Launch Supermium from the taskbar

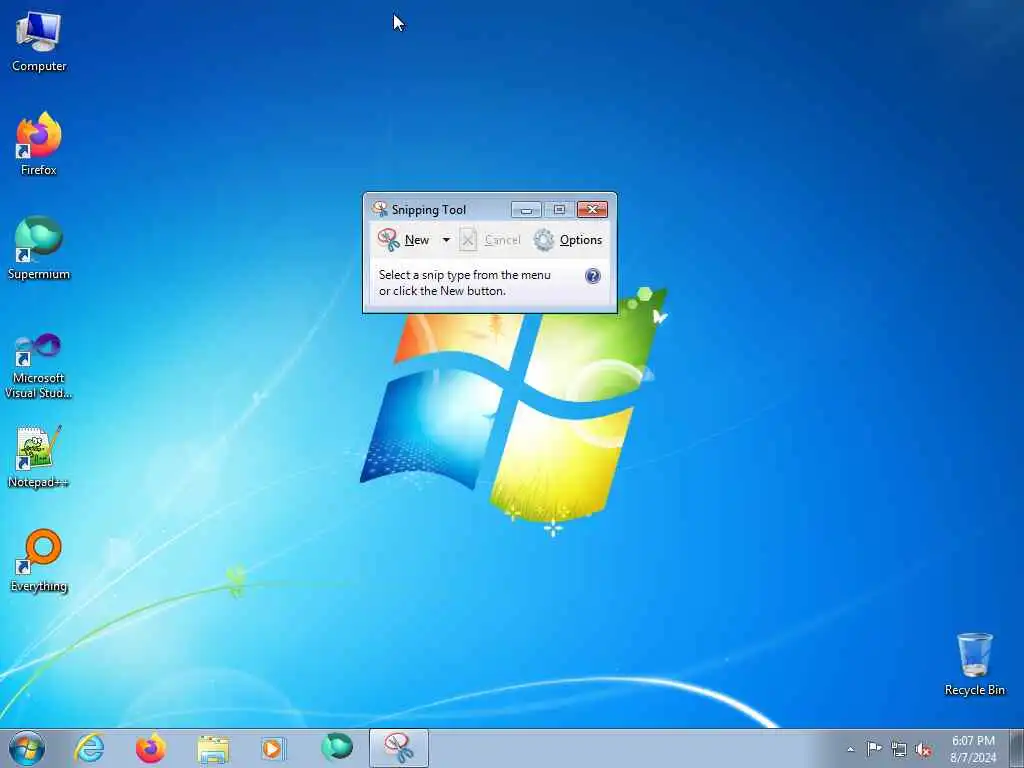tap(337, 747)
